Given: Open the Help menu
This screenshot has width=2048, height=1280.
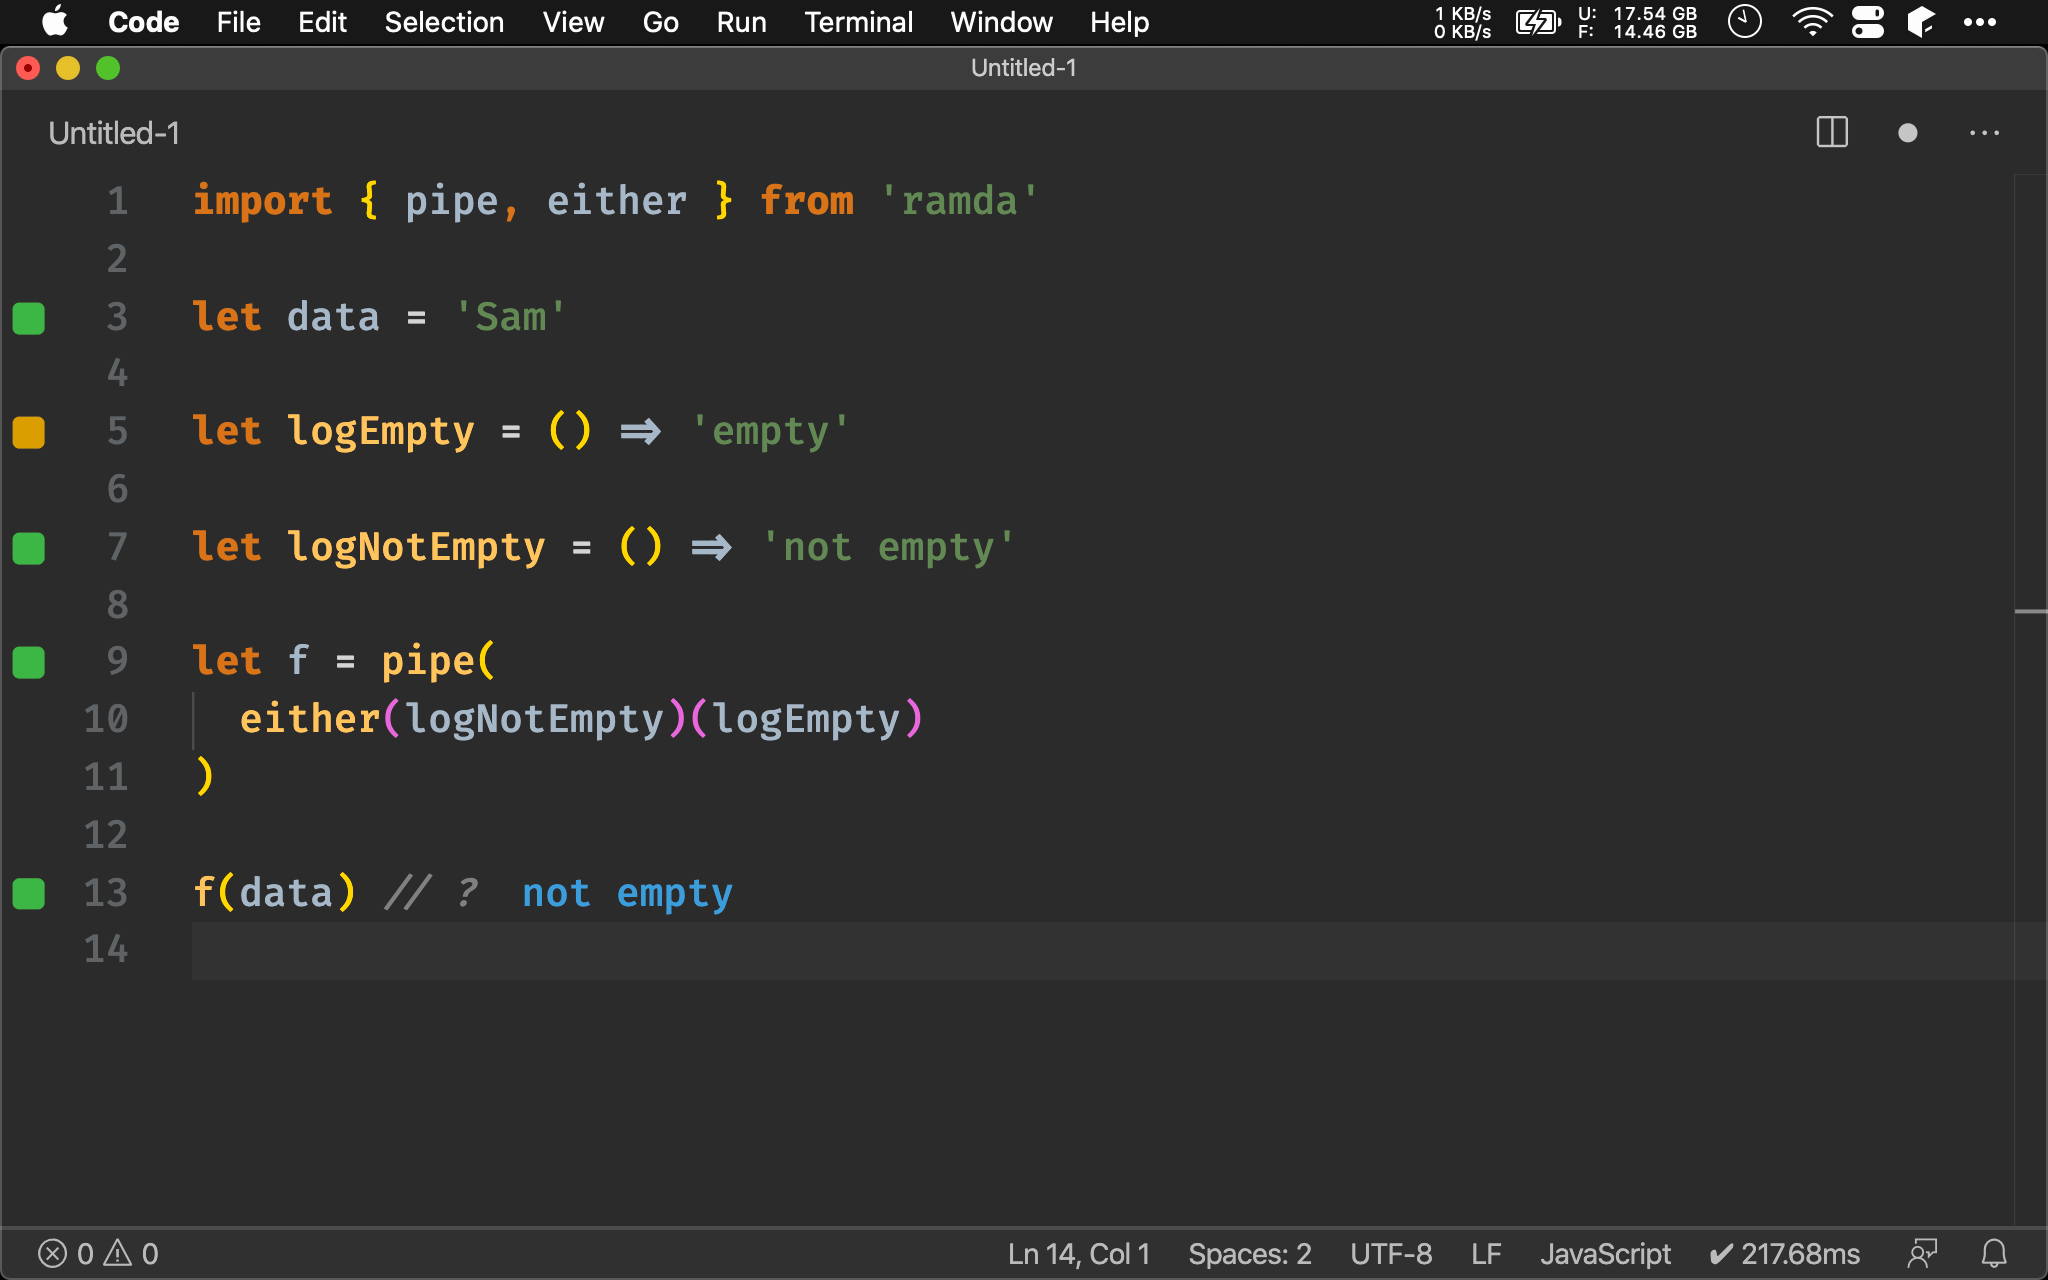Looking at the screenshot, I should click(1119, 22).
